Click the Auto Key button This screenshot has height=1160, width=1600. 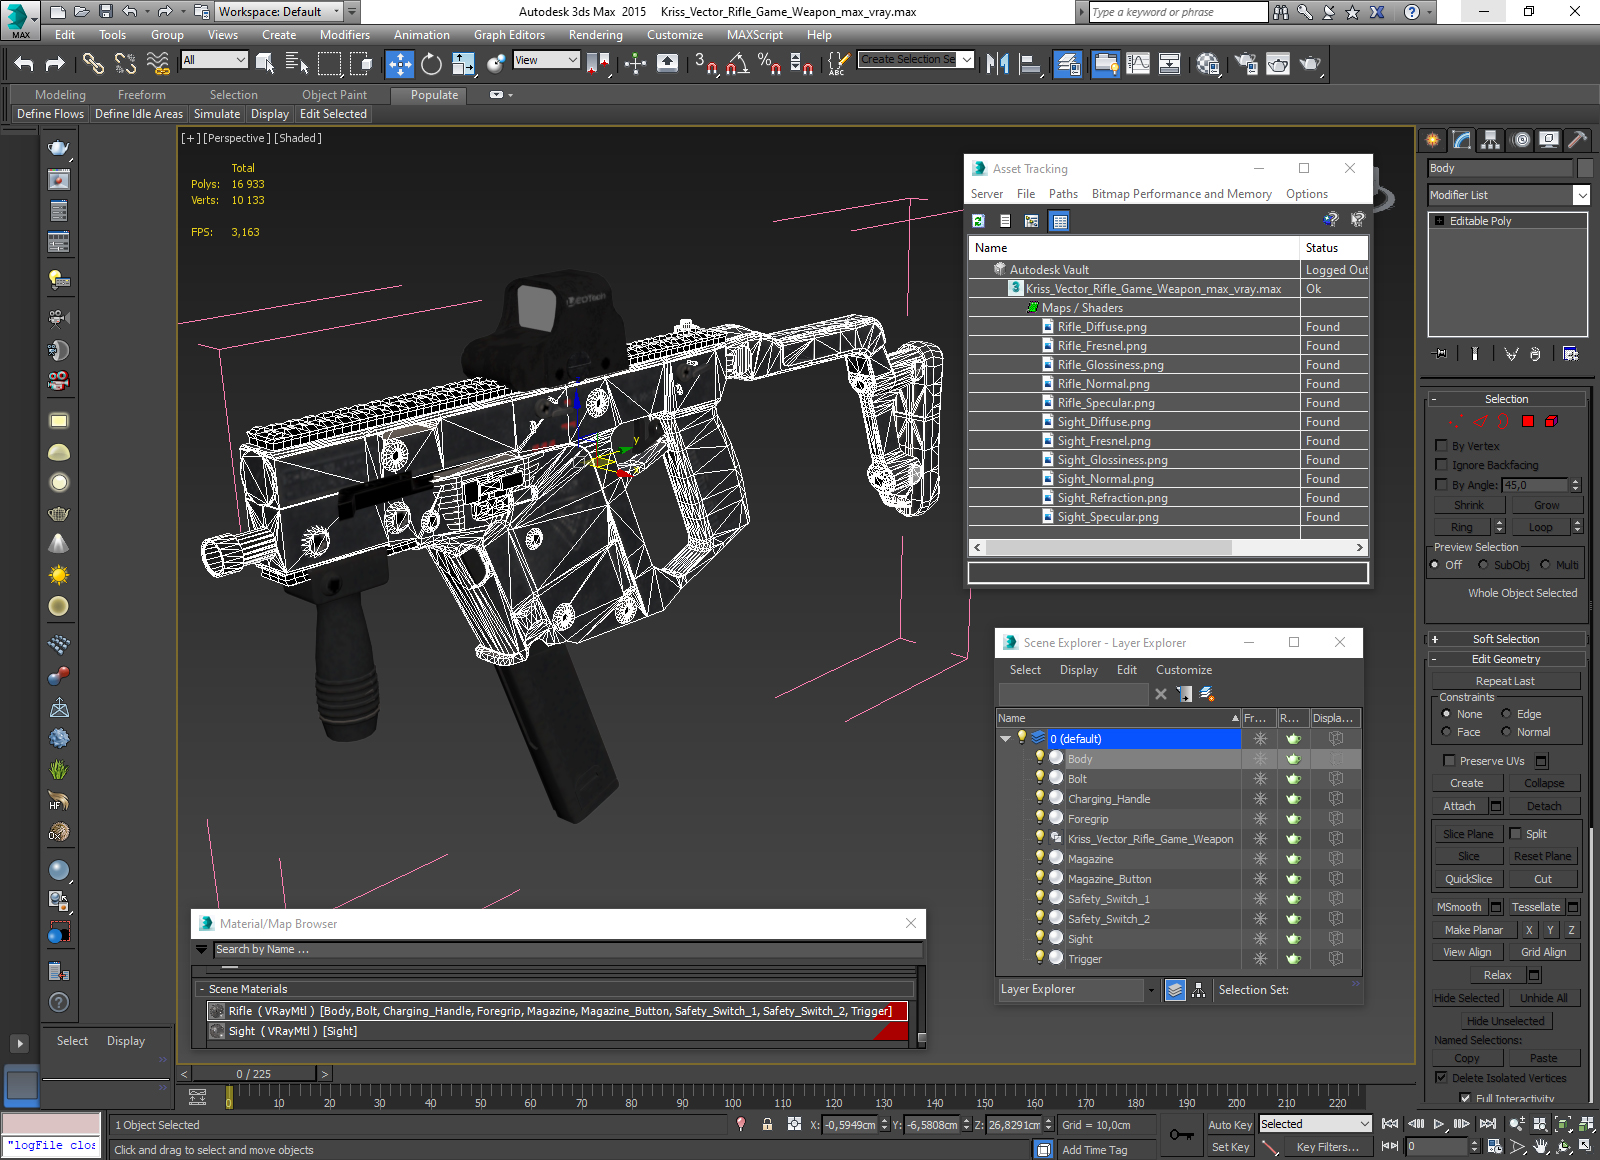tap(1230, 1125)
